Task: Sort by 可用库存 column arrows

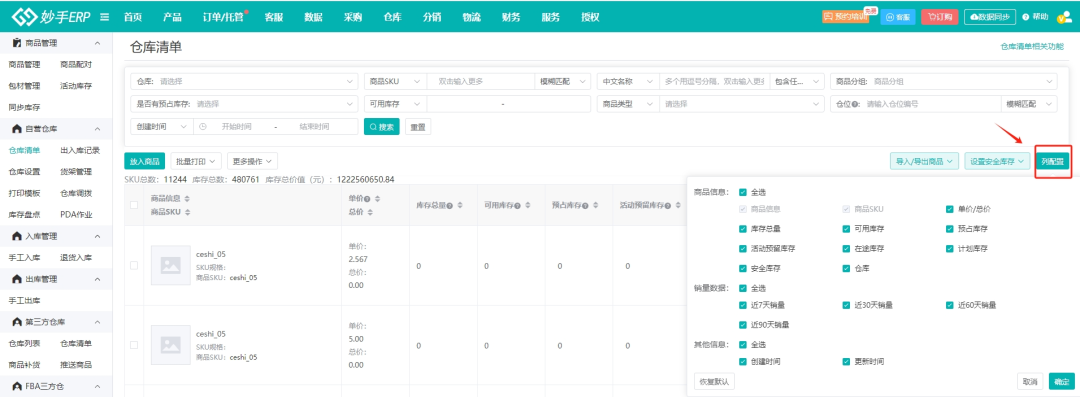Action: pyautogui.click(x=528, y=205)
